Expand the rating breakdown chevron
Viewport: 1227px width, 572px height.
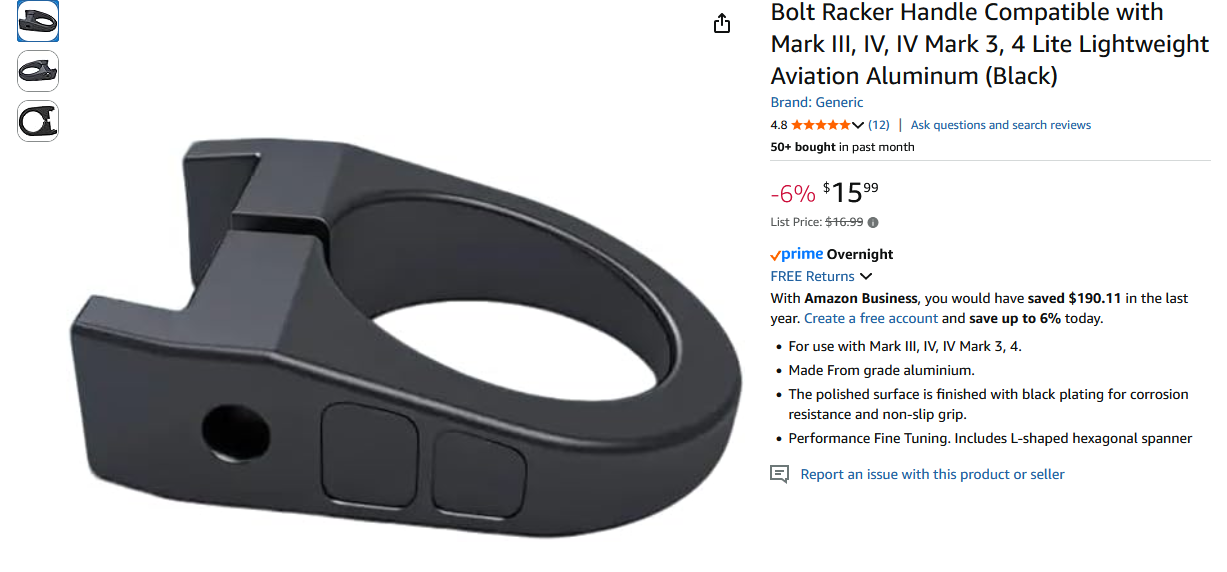[x=857, y=125]
